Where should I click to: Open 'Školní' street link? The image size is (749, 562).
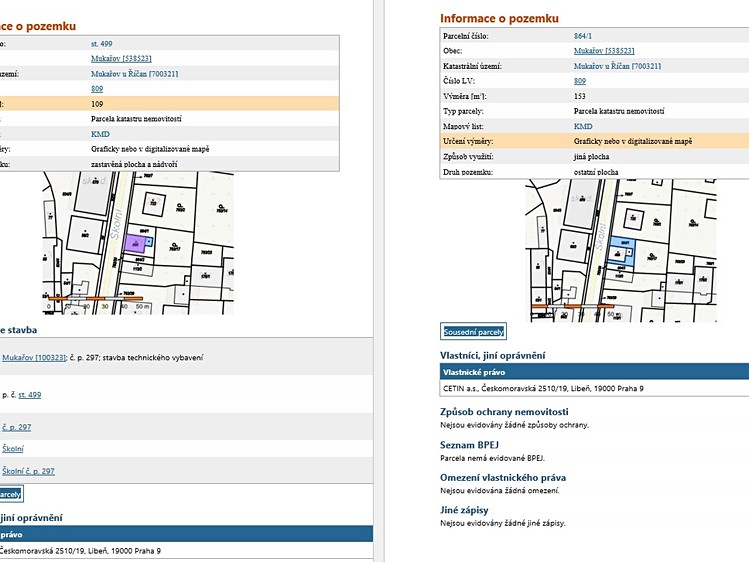(13, 449)
